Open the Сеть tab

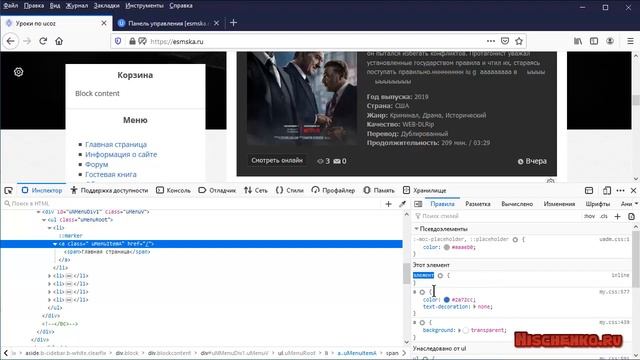(256, 191)
